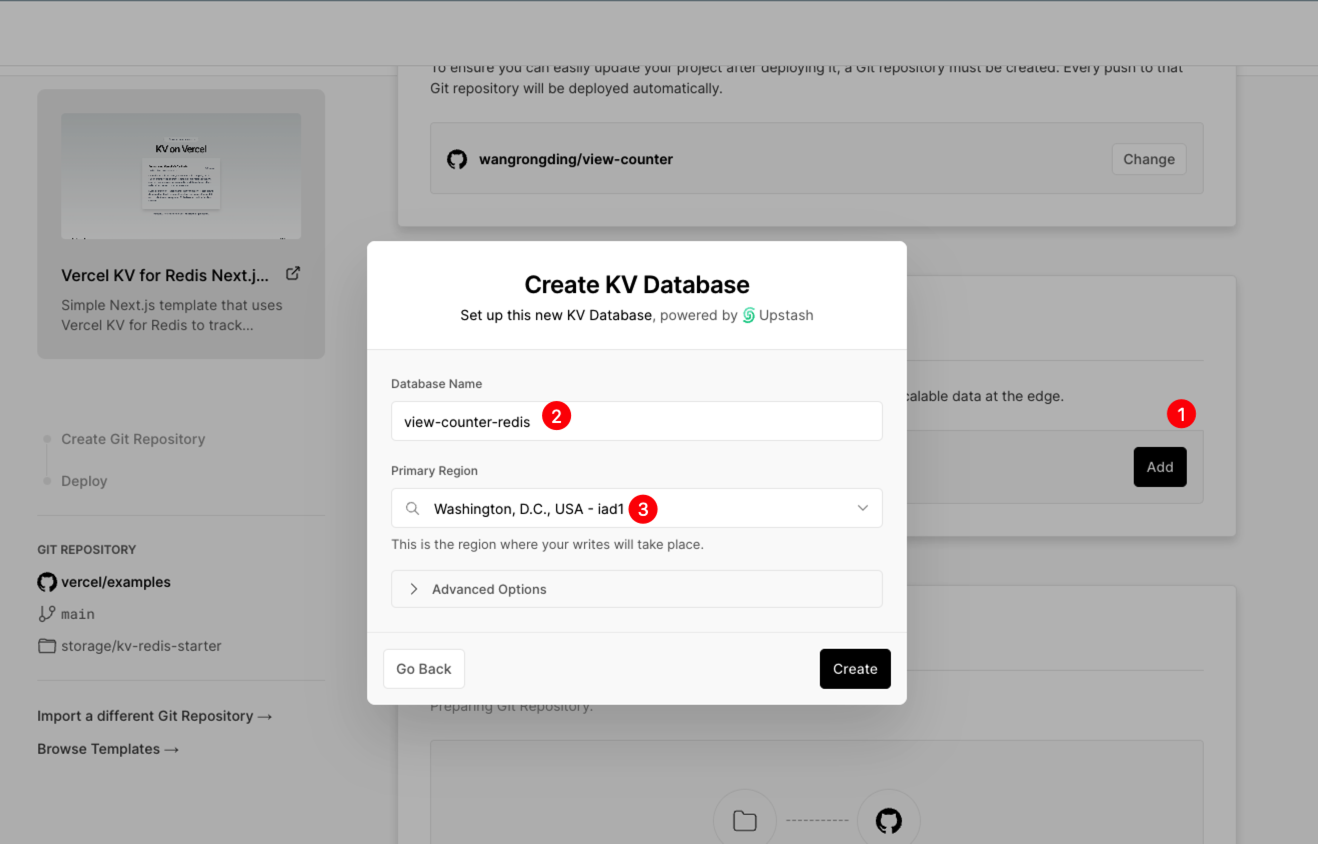Select the Create Git Repository step
The height and width of the screenshot is (844, 1318).
133,439
